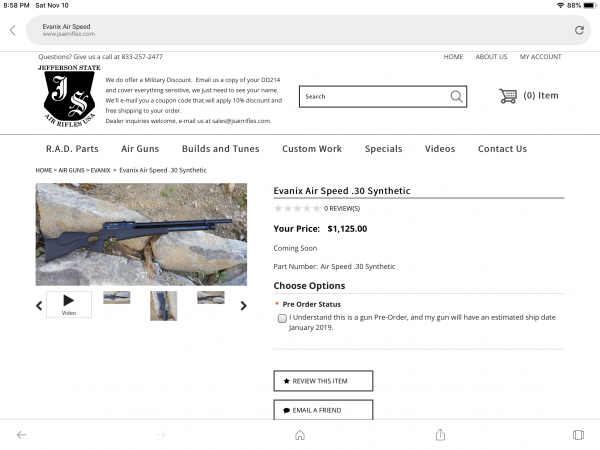Enlarge the main rifle product image
This screenshot has height=450, width=600.
(141, 234)
